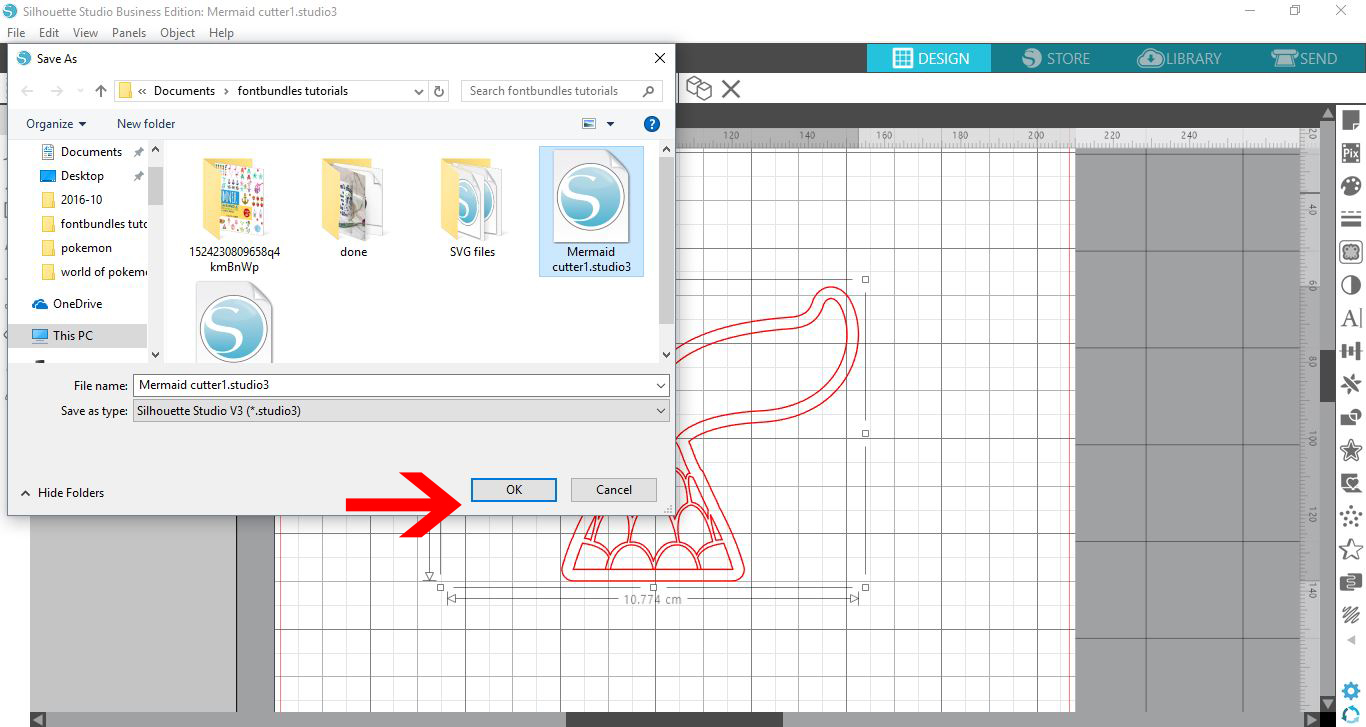Go up one folder level
Viewport: 1366px width, 727px height.
(x=100, y=91)
